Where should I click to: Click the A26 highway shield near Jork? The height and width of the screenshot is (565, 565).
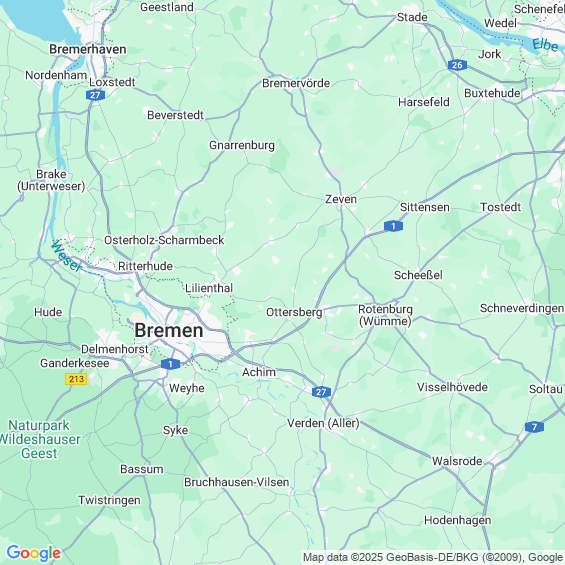[x=457, y=65]
